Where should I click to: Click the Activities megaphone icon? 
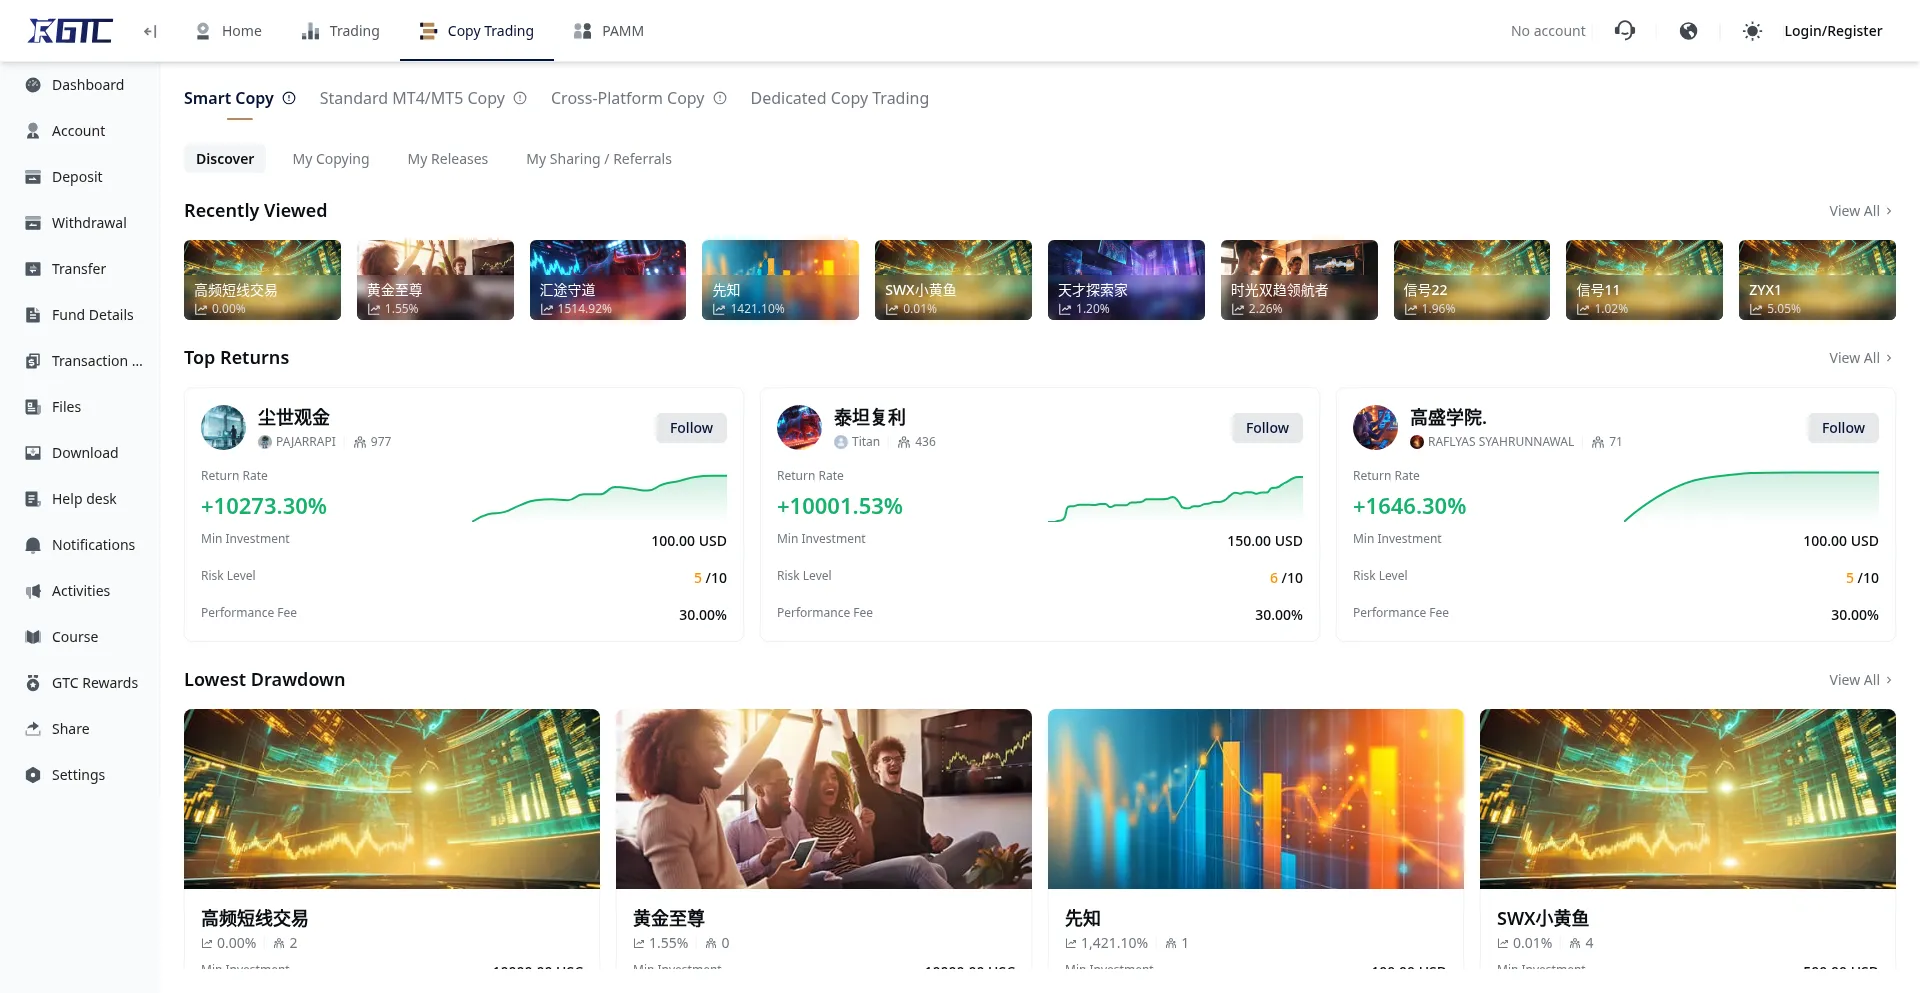click(x=33, y=591)
